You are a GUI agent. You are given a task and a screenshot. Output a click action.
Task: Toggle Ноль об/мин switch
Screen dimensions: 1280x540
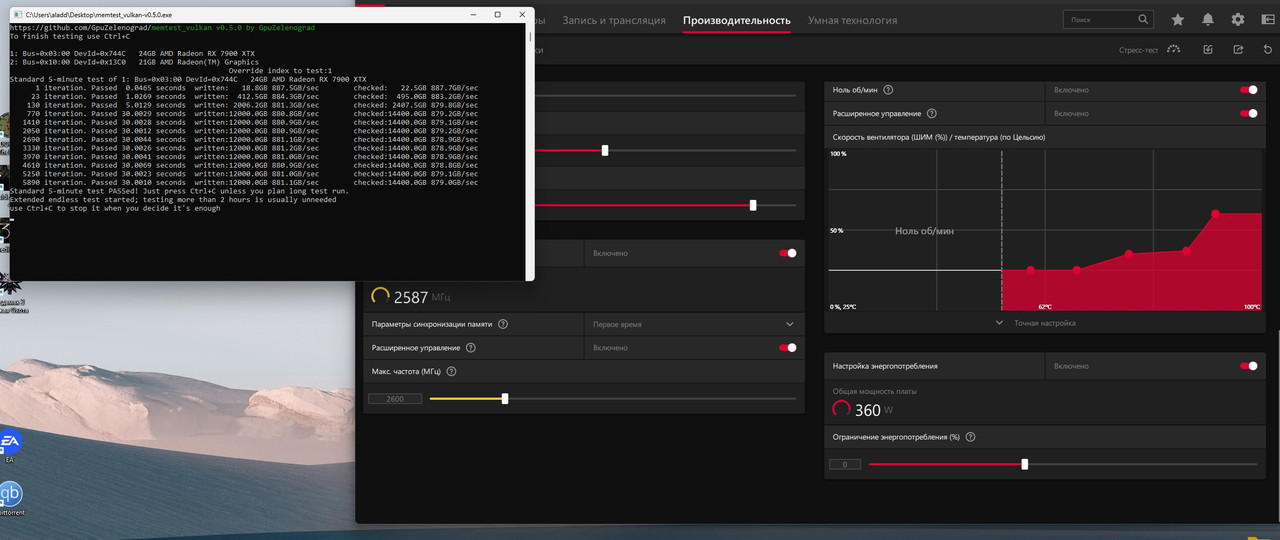pyautogui.click(x=1249, y=90)
